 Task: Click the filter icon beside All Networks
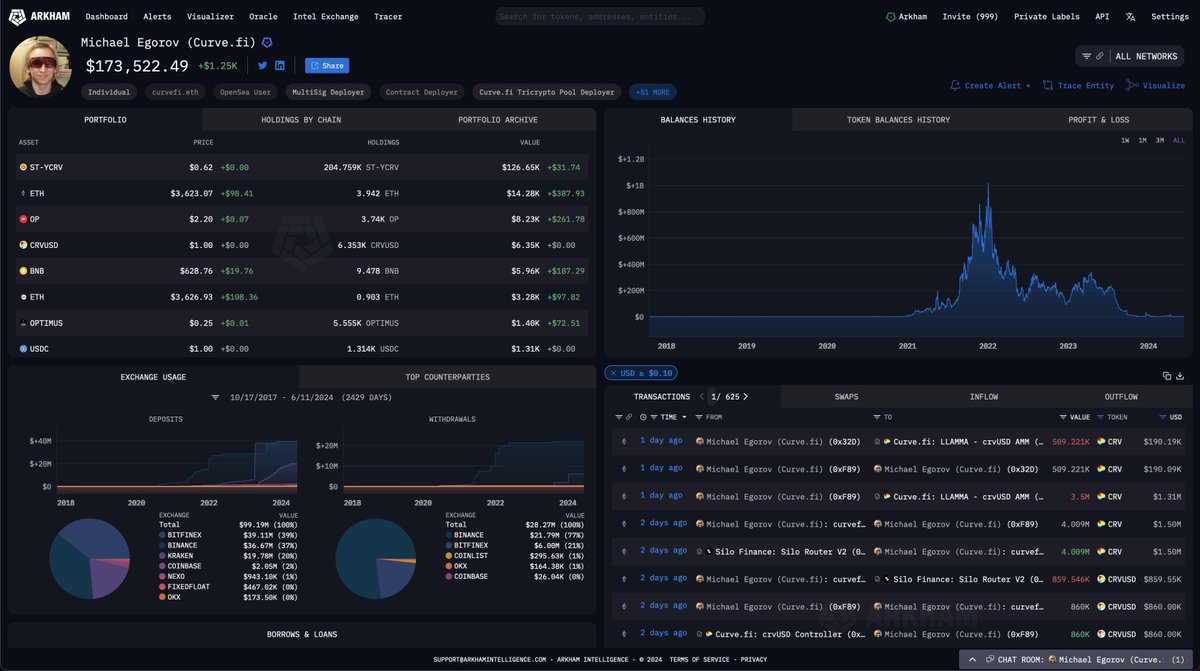[x=1087, y=57]
